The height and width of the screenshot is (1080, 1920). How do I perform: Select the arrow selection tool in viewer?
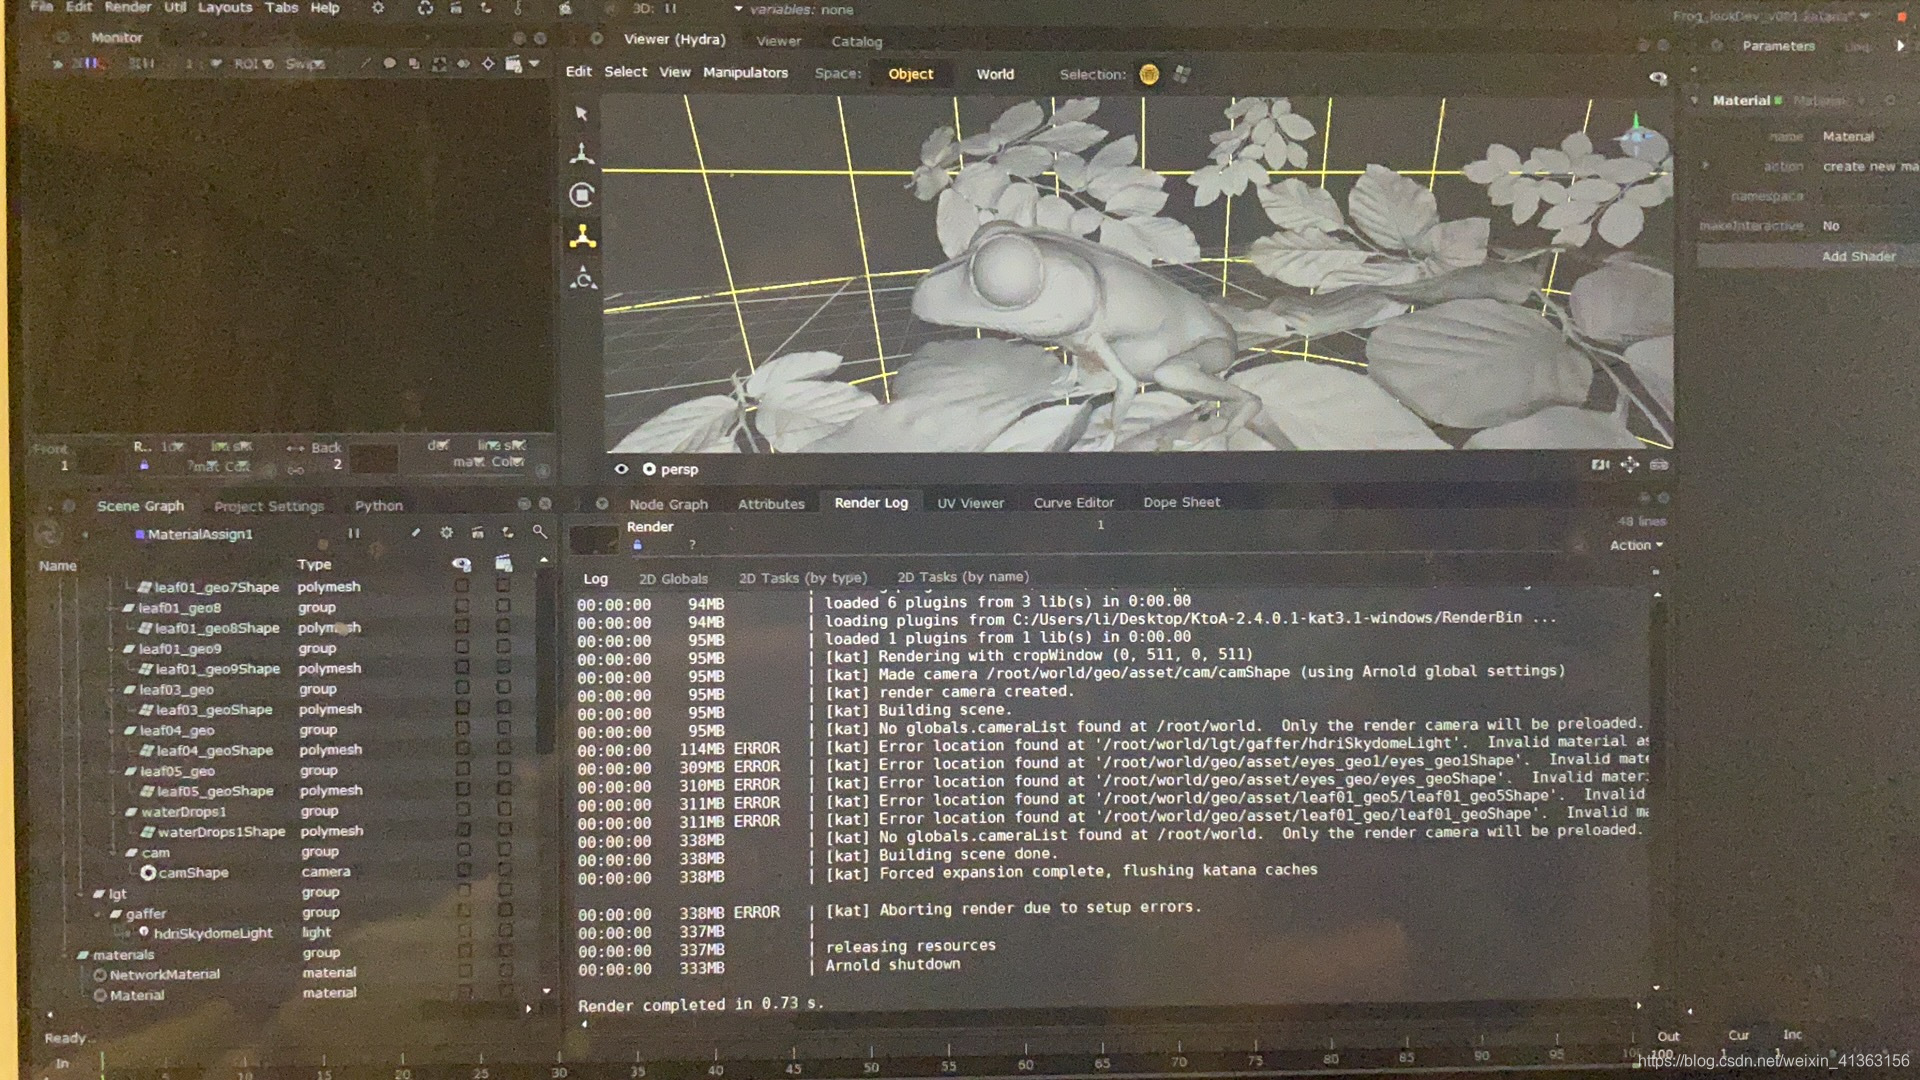[x=581, y=114]
